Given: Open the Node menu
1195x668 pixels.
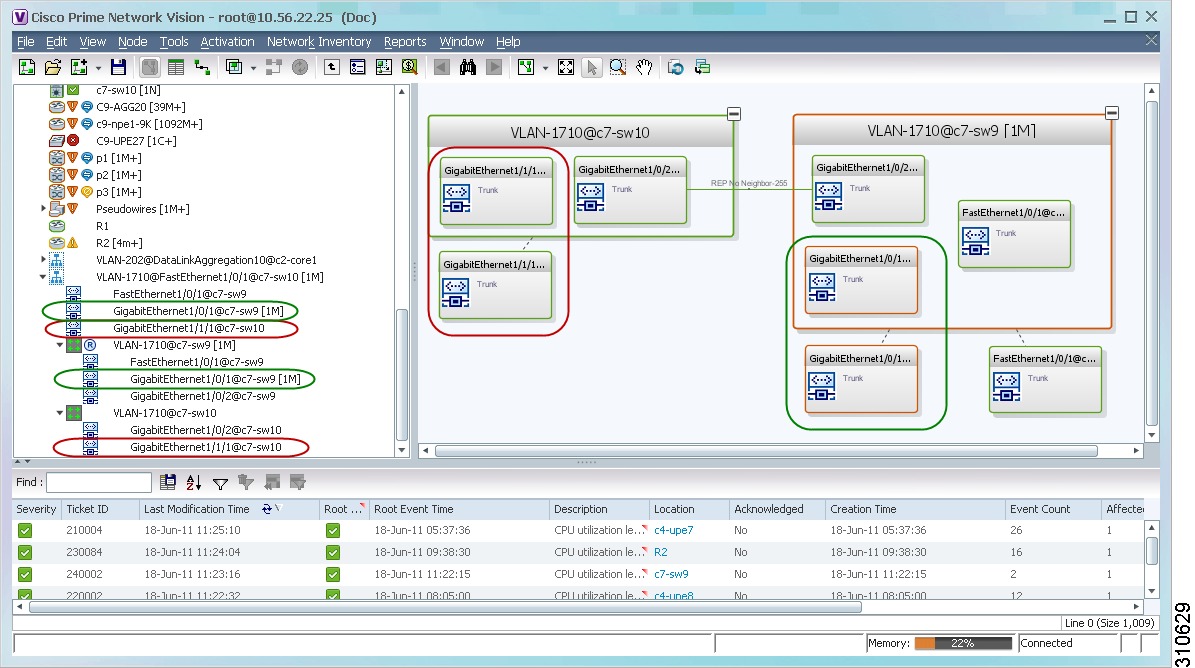Looking at the screenshot, I should click(133, 42).
